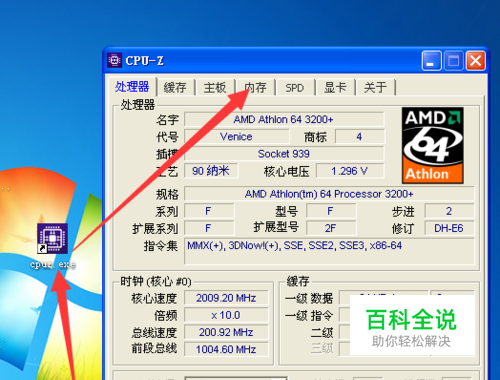
Task: Click the 商标 value 4
Action: click(359, 137)
